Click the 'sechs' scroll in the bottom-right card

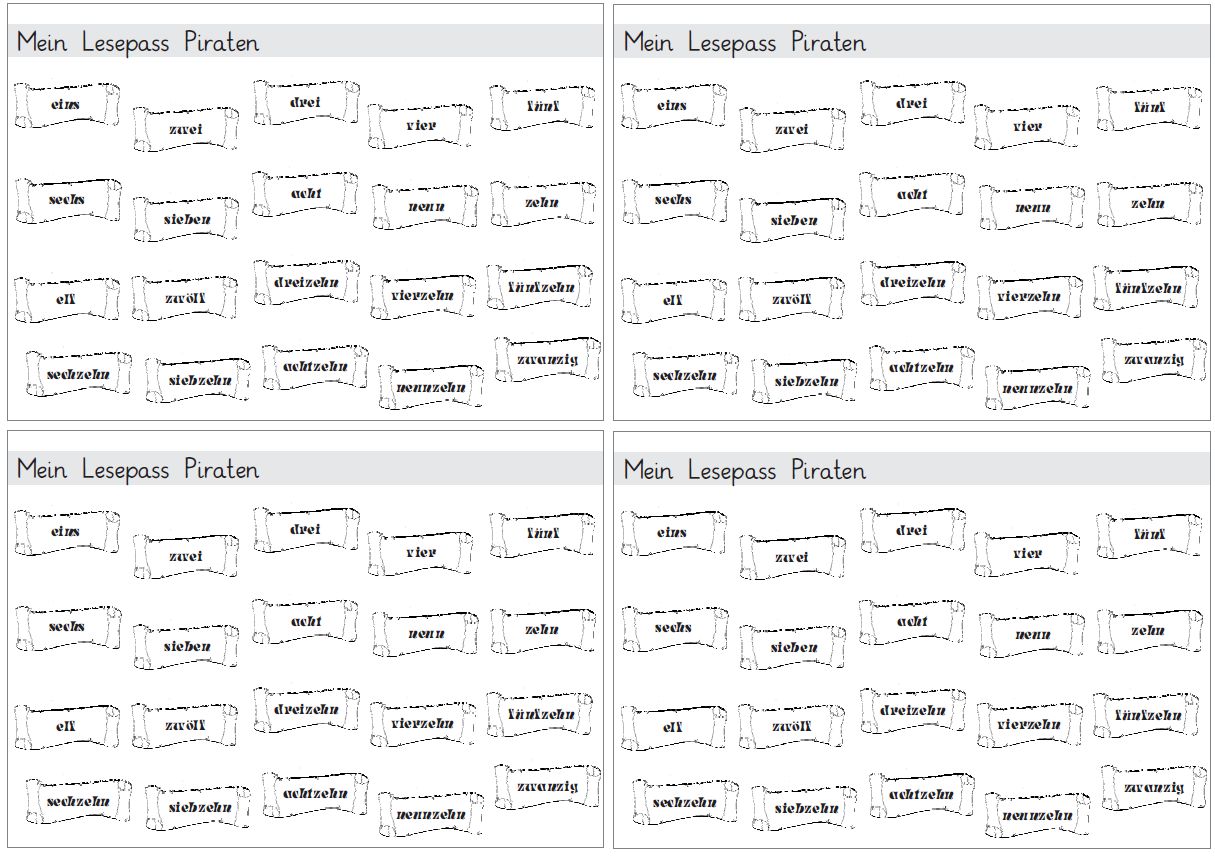[675, 628]
